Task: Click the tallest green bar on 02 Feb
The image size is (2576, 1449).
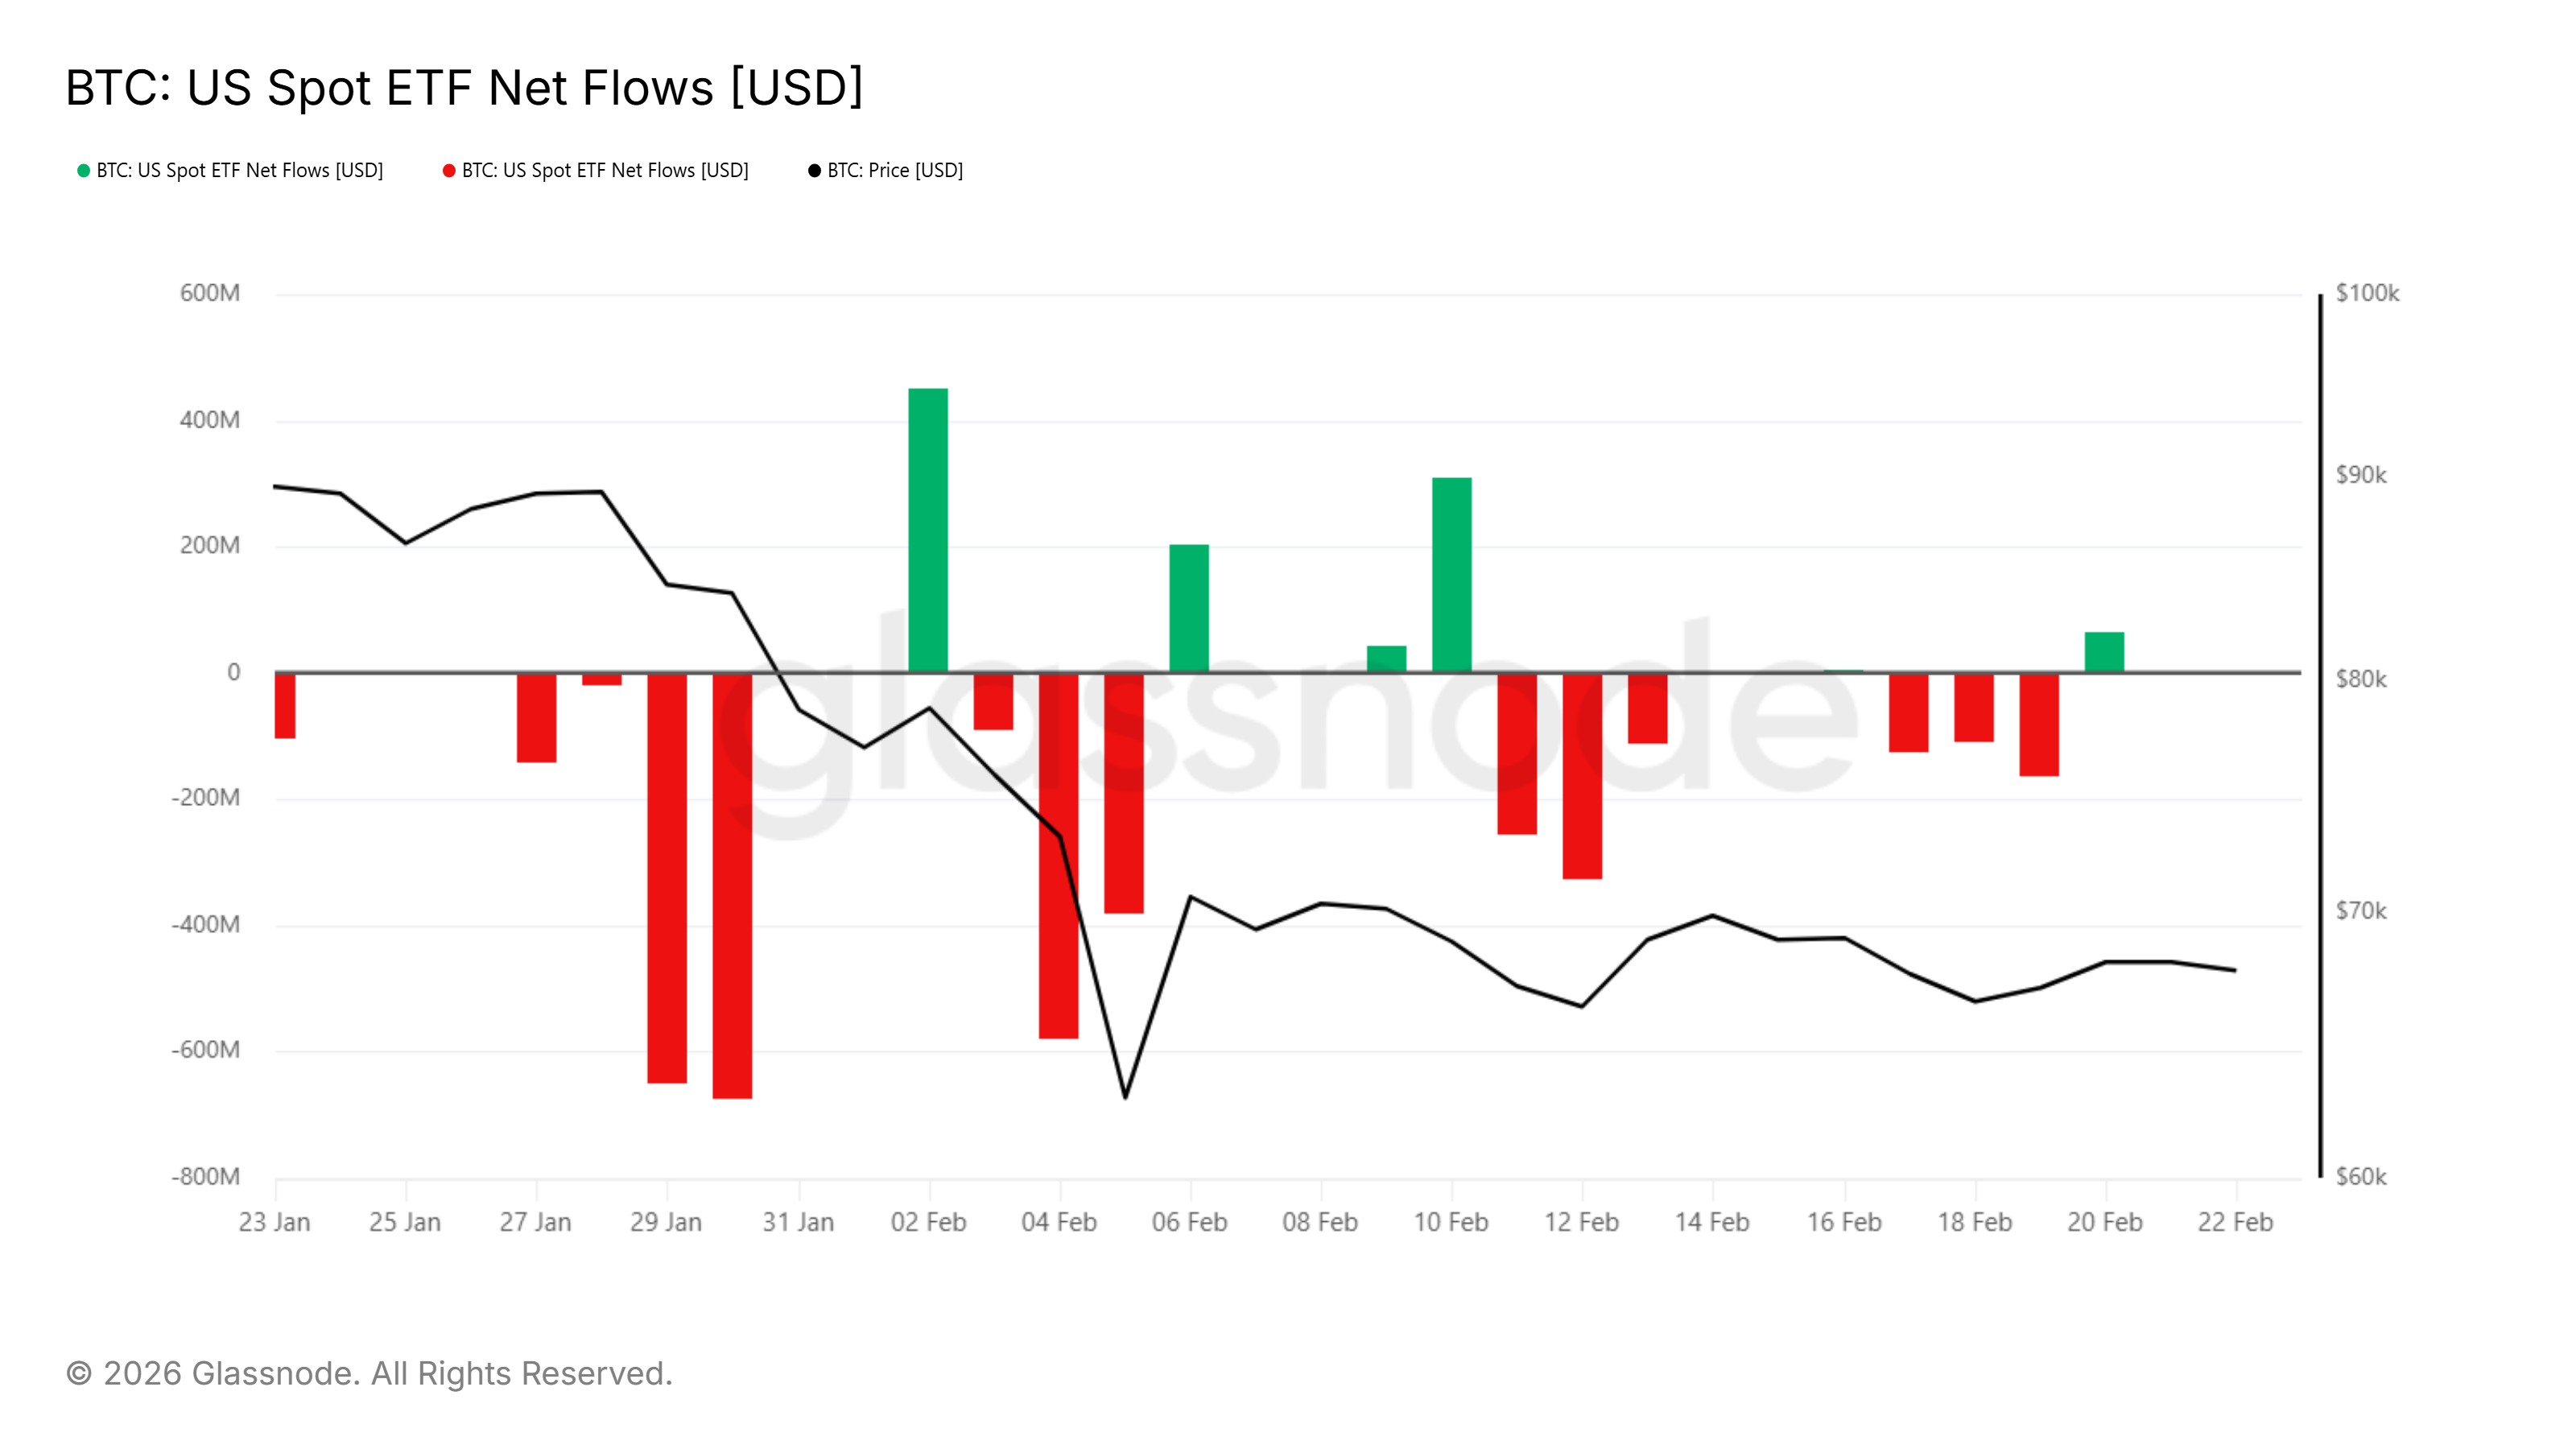Action: click(928, 530)
